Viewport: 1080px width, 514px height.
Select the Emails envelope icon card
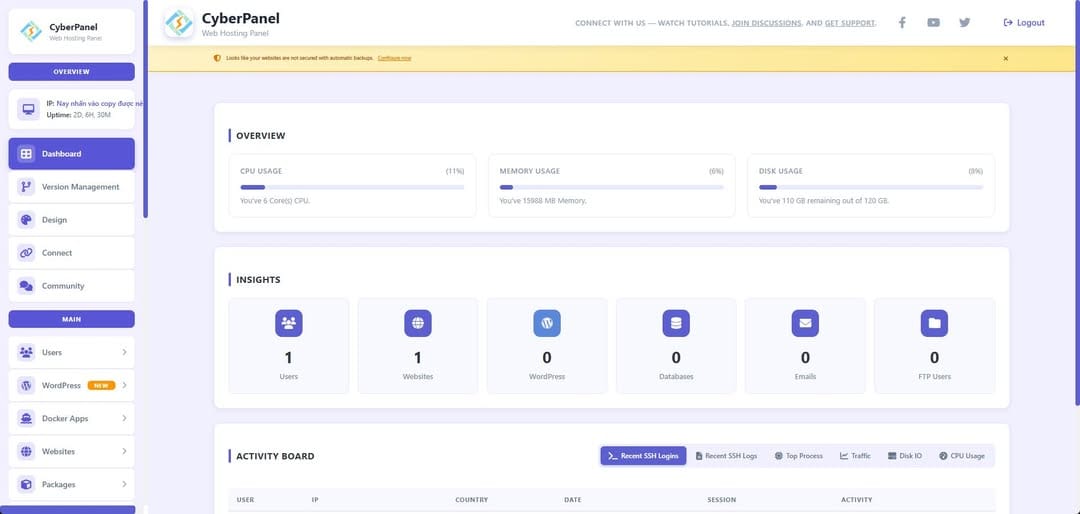[805, 323]
